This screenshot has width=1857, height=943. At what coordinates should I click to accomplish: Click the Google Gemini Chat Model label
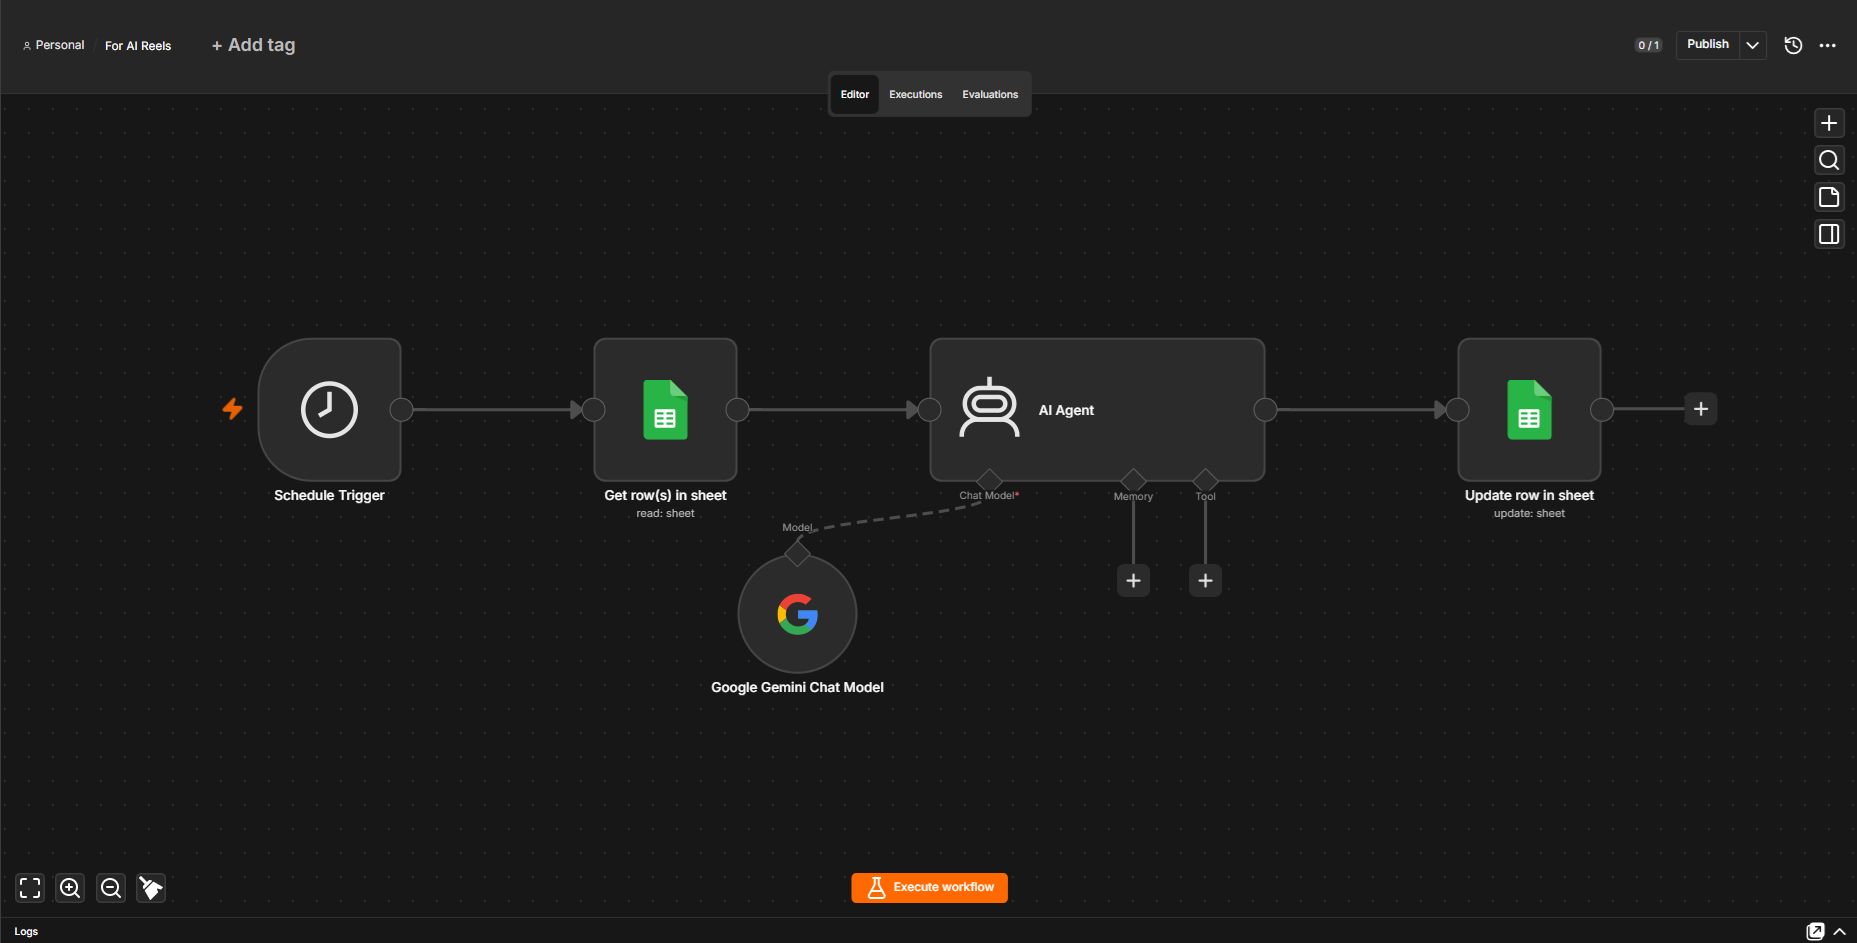pos(797,687)
